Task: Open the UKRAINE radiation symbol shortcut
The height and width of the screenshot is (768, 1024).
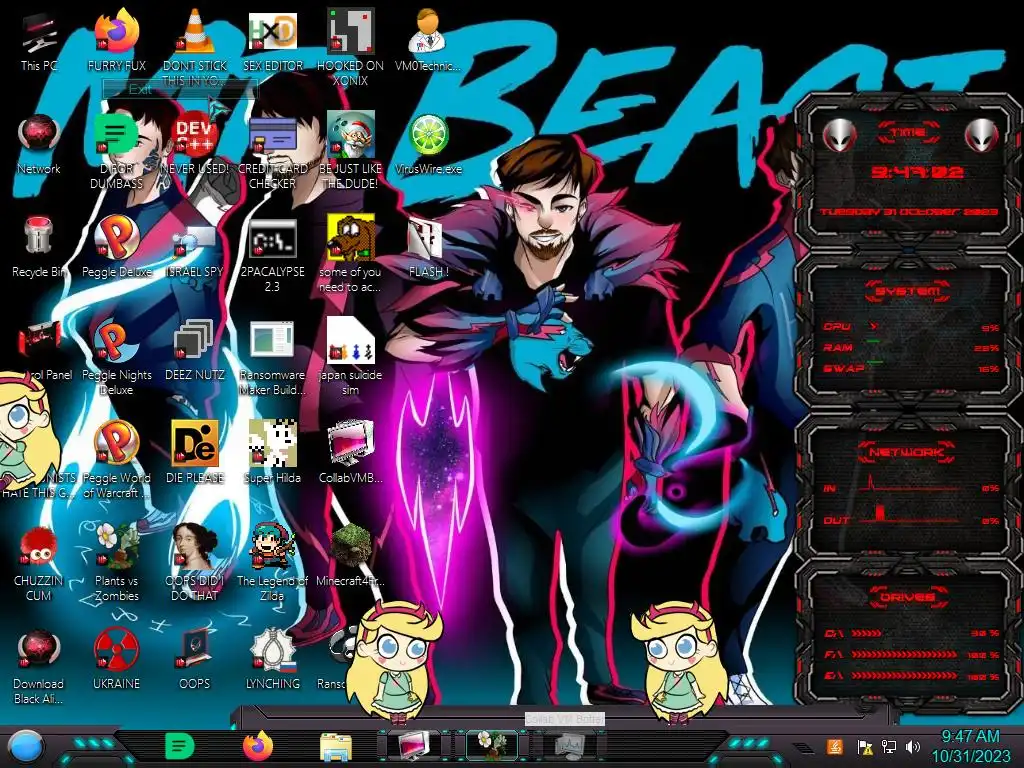Action: pyautogui.click(x=116, y=659)
